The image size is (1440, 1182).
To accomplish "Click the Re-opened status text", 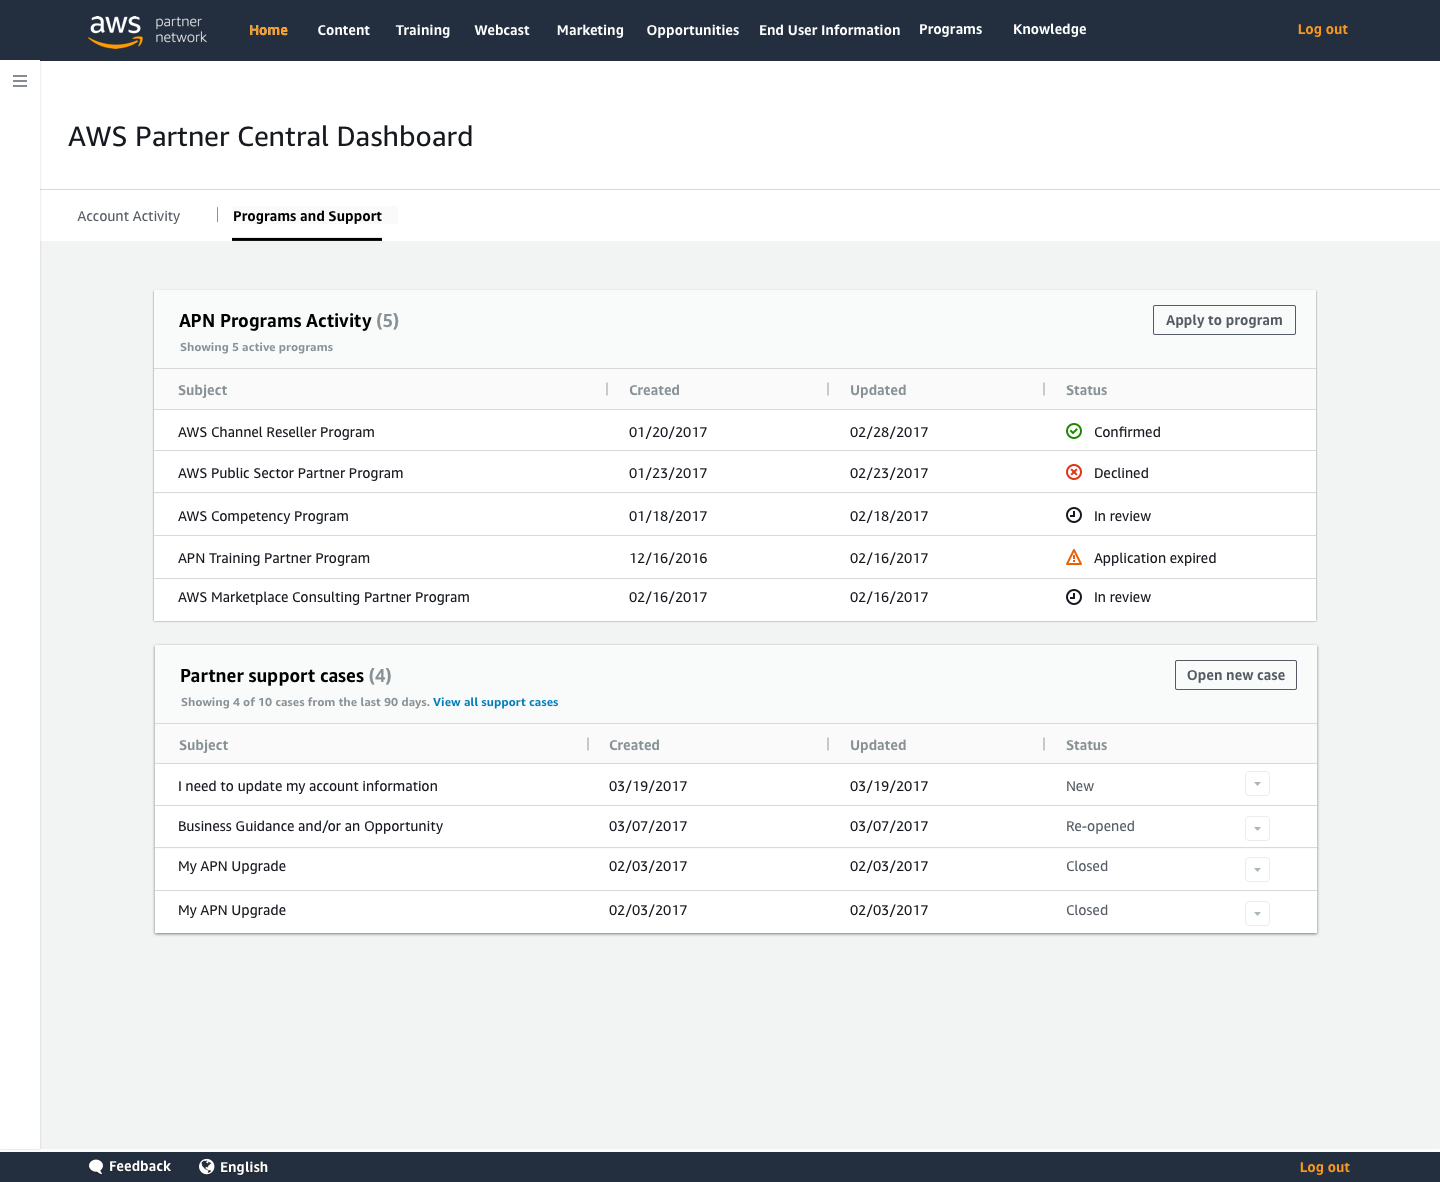I will [x=1100, y=826].
